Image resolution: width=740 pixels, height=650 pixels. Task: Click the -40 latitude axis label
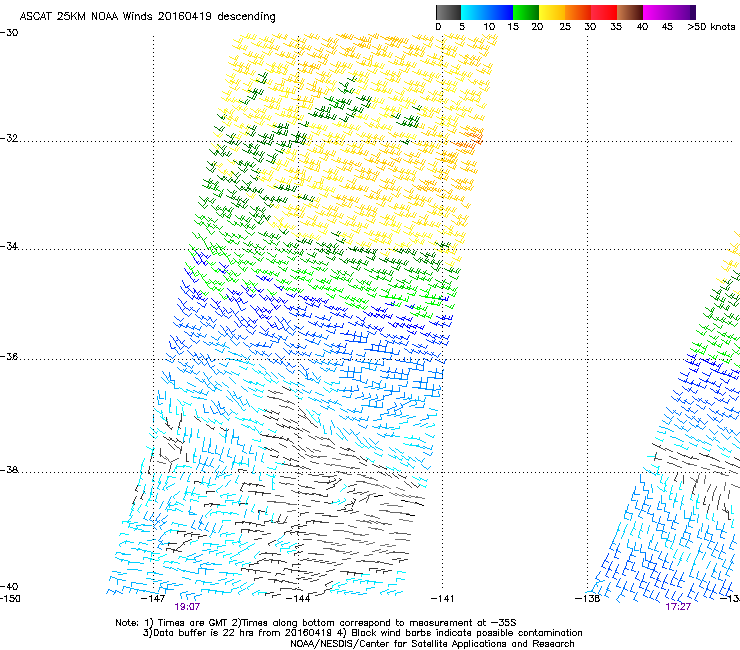coord(9,586)
